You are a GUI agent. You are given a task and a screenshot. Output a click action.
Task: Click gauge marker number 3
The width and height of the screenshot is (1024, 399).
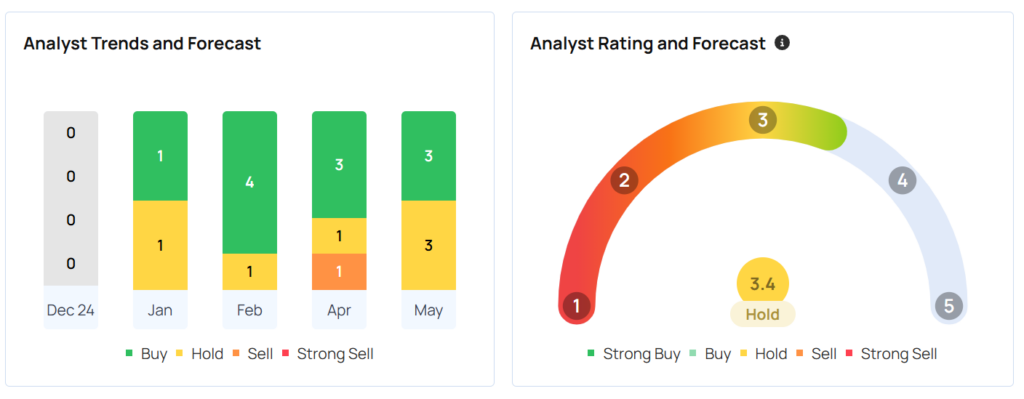763,121
